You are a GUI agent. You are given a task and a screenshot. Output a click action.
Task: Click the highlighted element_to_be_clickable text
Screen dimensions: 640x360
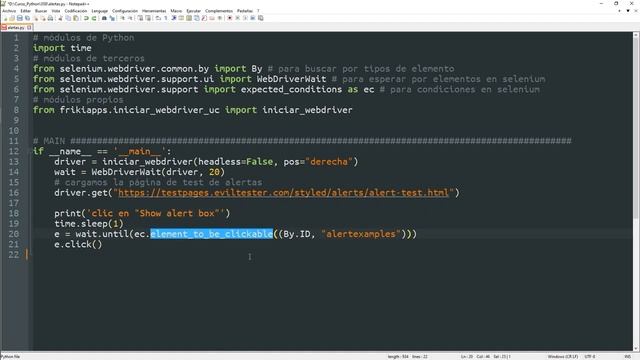click(211, 234)
